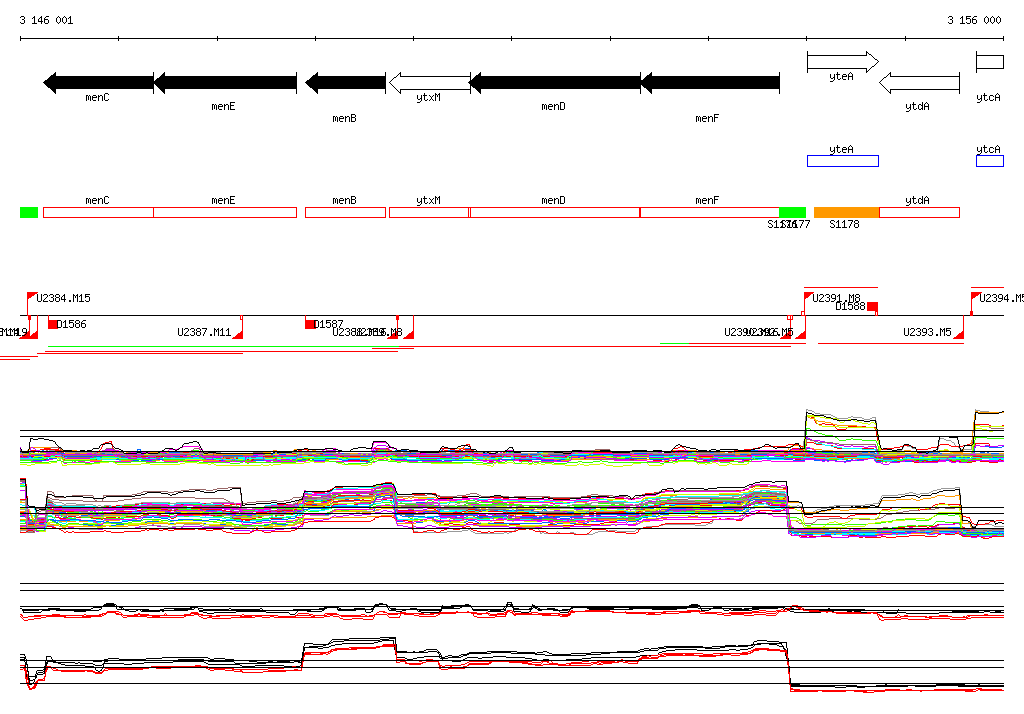
Task: Click the red D1586 marker square
Action: pos(53,324)
